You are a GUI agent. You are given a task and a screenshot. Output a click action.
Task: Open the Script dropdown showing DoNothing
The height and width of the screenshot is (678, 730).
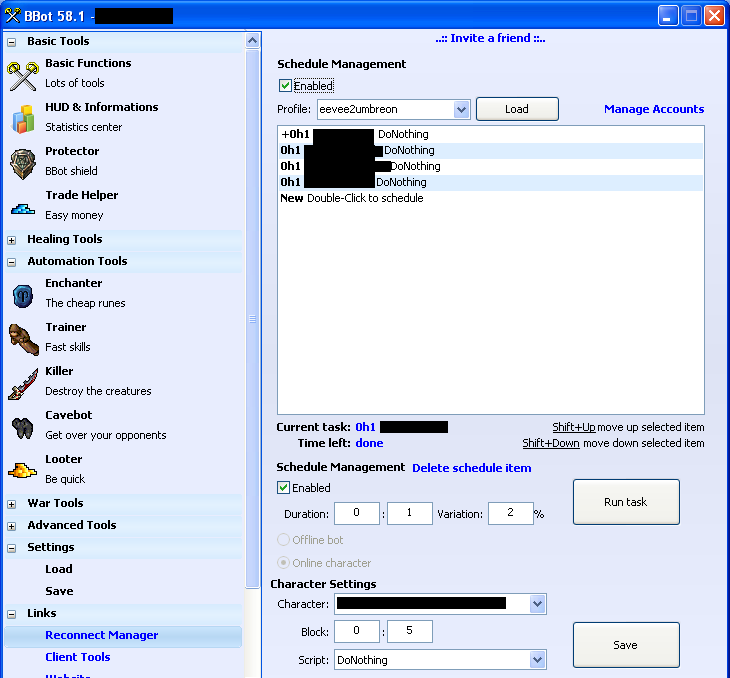click(x=537, y=660)
